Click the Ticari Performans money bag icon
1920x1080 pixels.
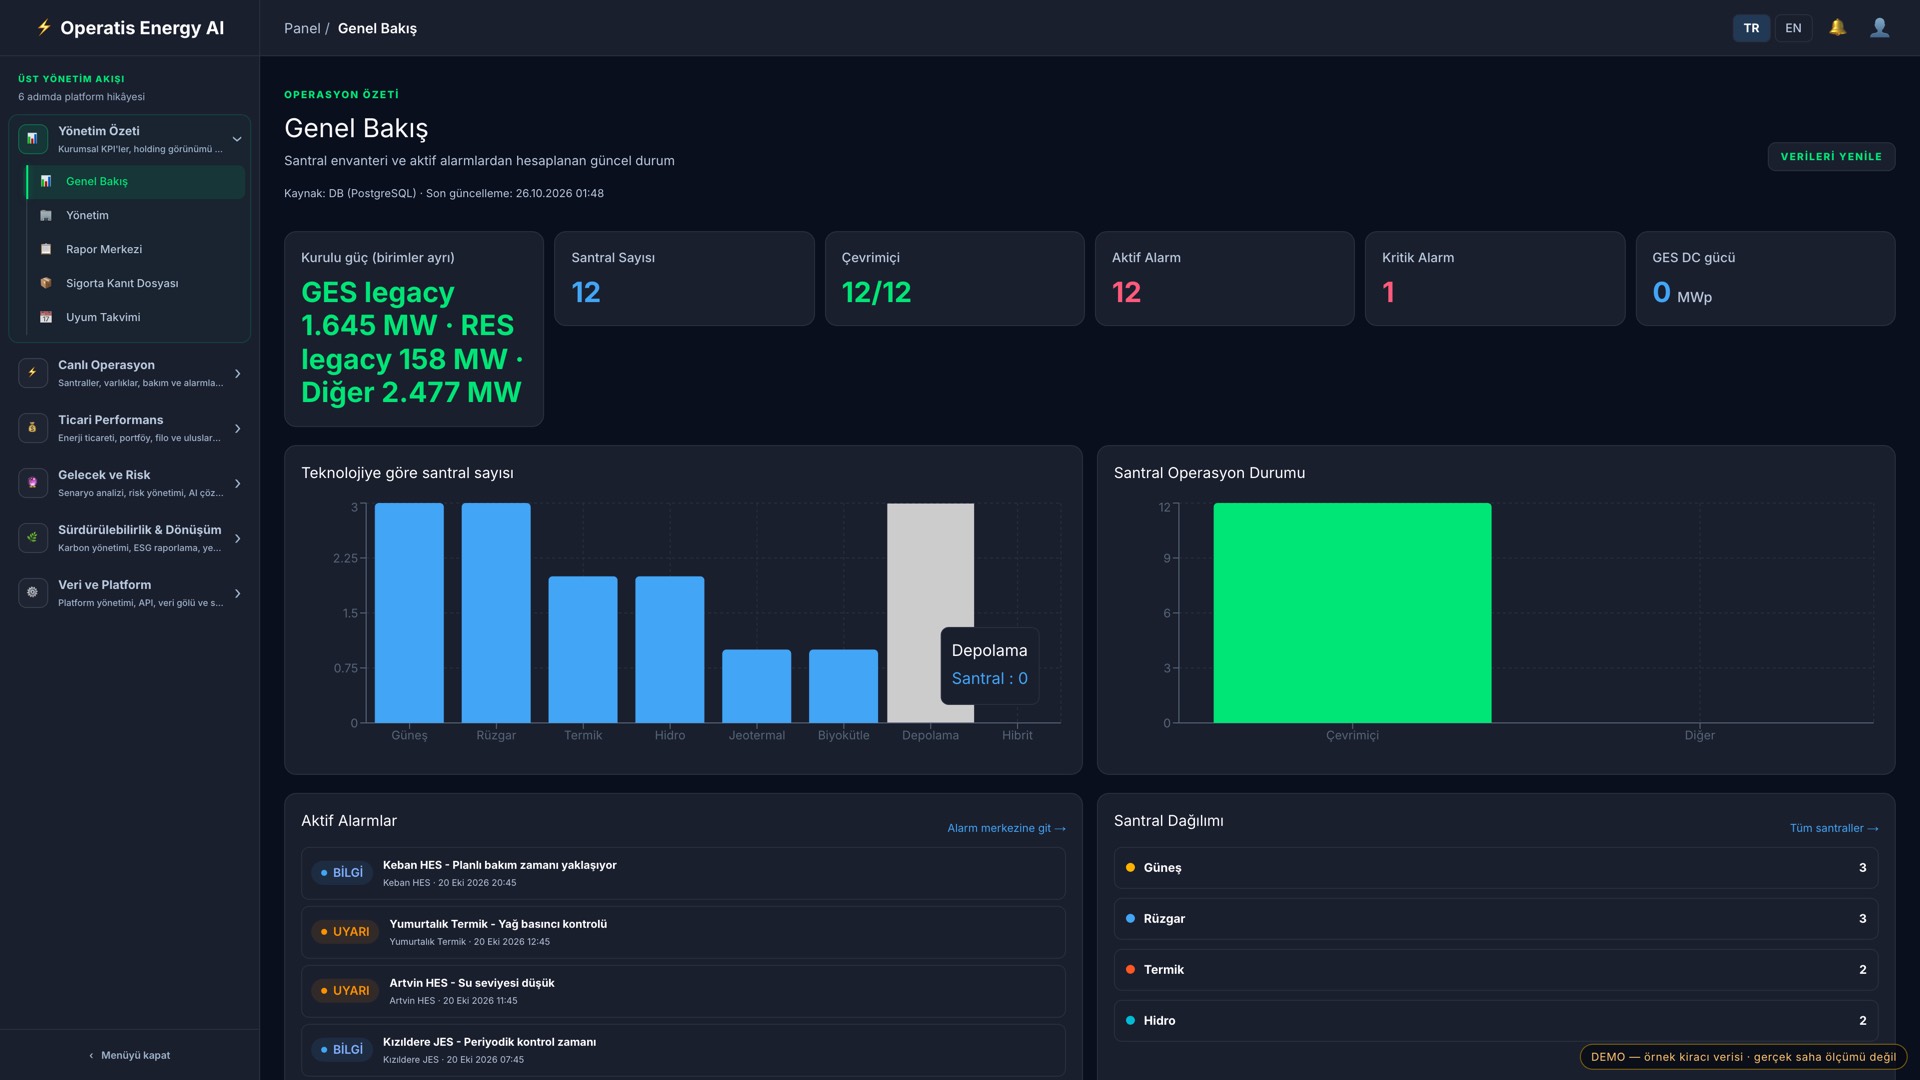tap(32, 427)
